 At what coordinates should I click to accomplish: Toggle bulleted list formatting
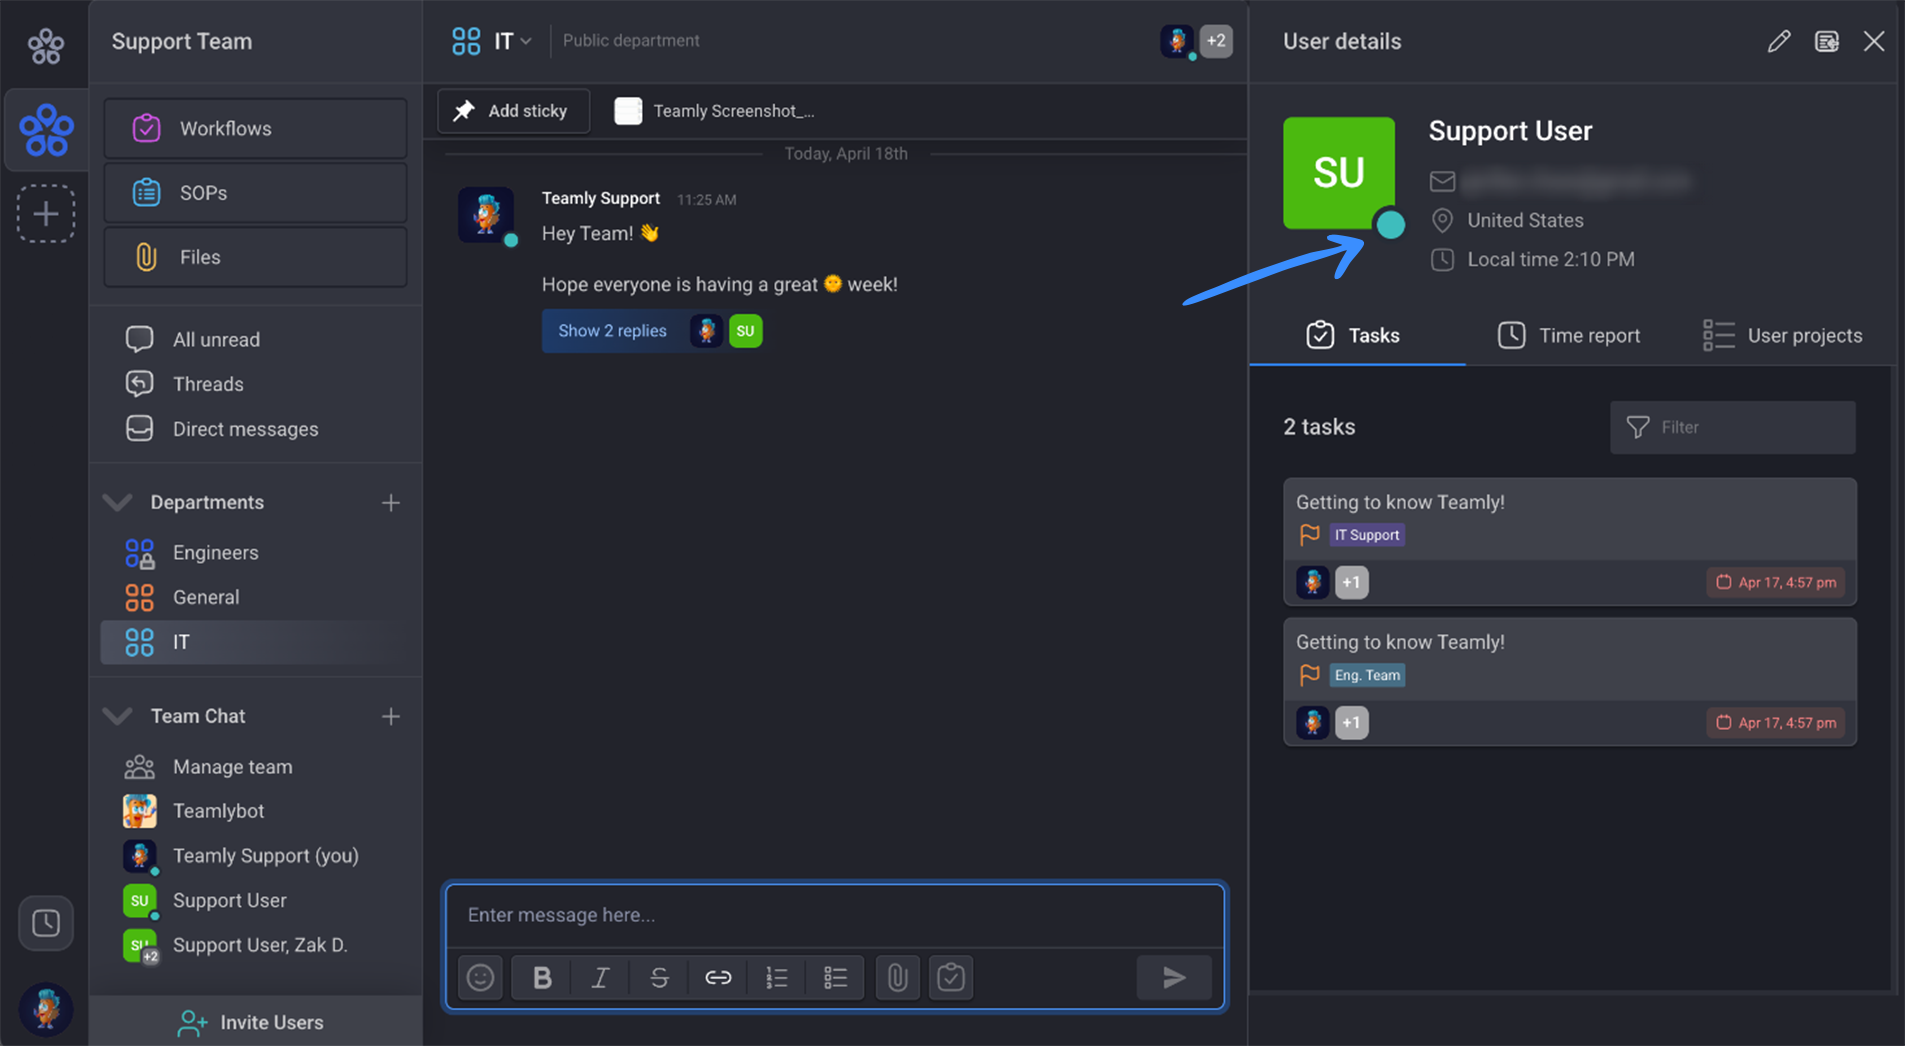pyautogui.click(x=835, y=977)
